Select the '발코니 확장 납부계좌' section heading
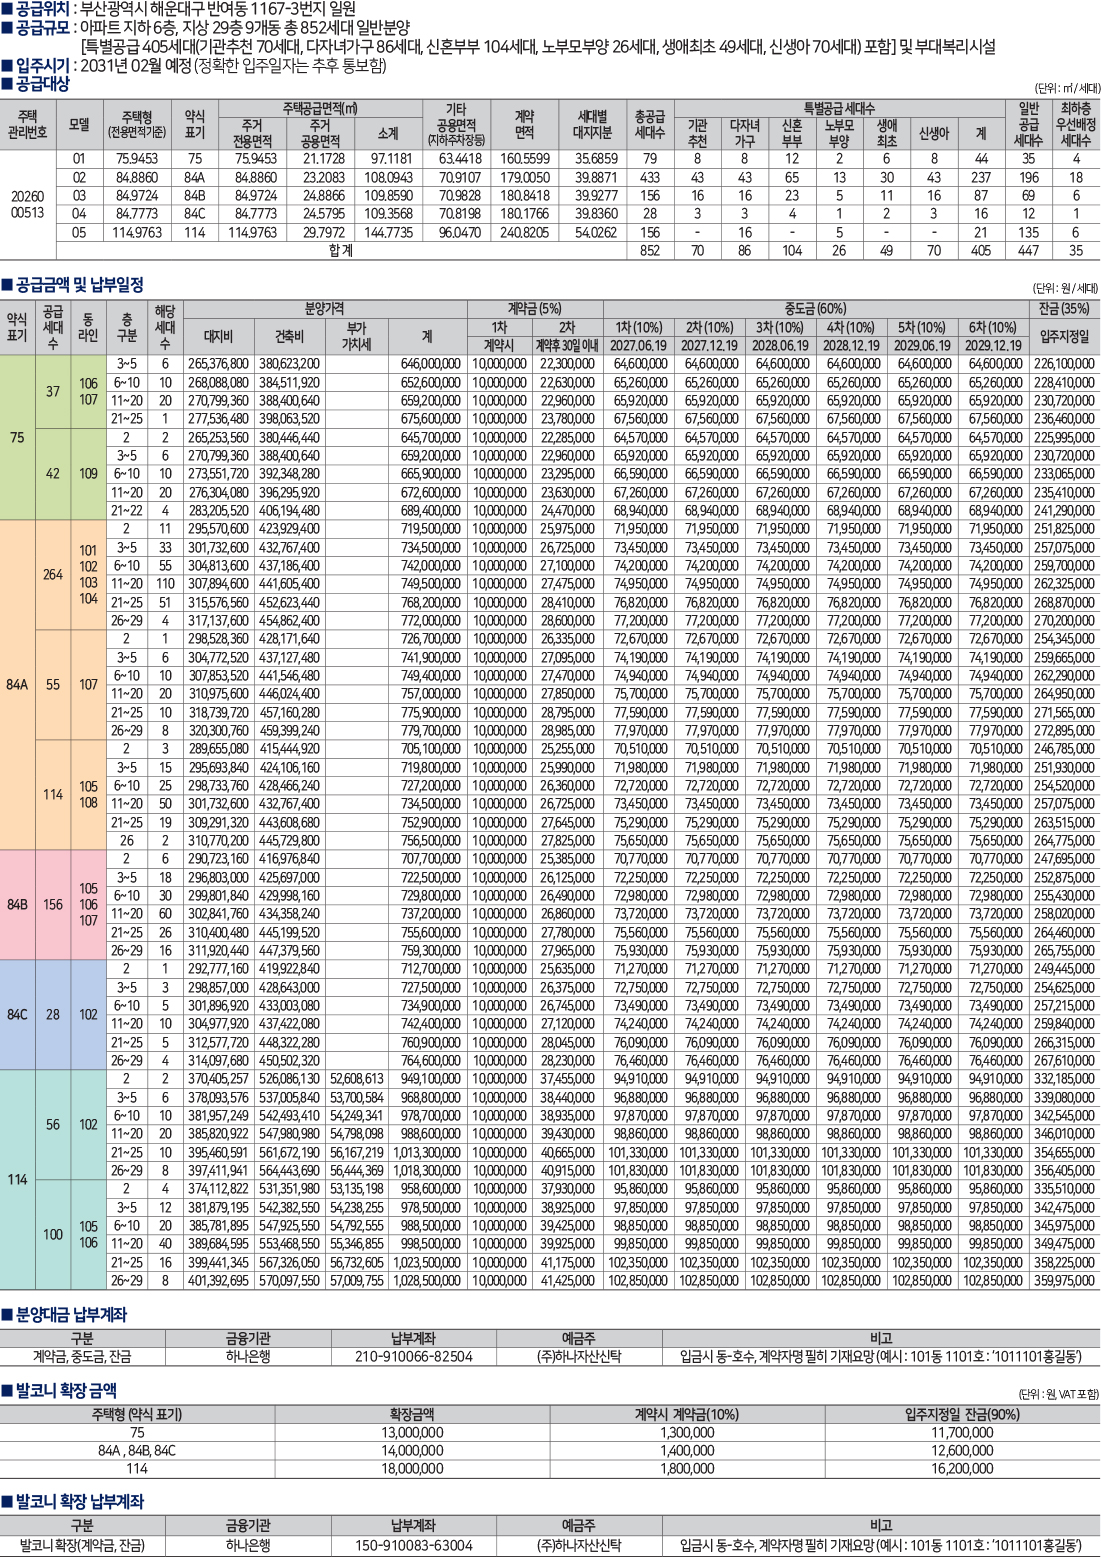This screenshot has height=1558, width=1101. tap(80, 1501)
